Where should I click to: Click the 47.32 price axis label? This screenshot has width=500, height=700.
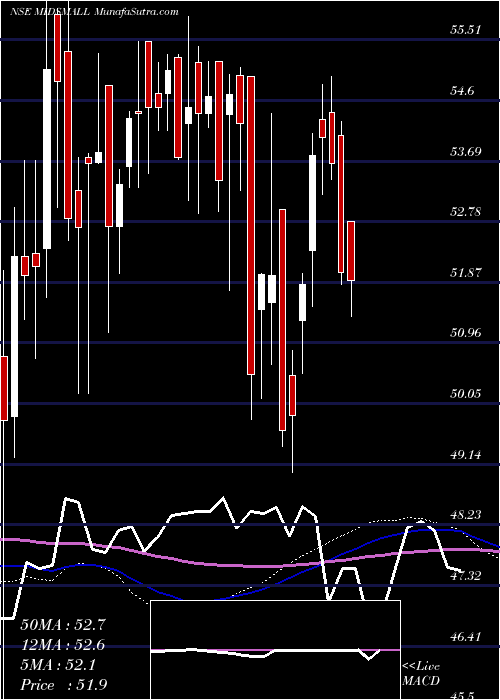(x=466, y=575)
